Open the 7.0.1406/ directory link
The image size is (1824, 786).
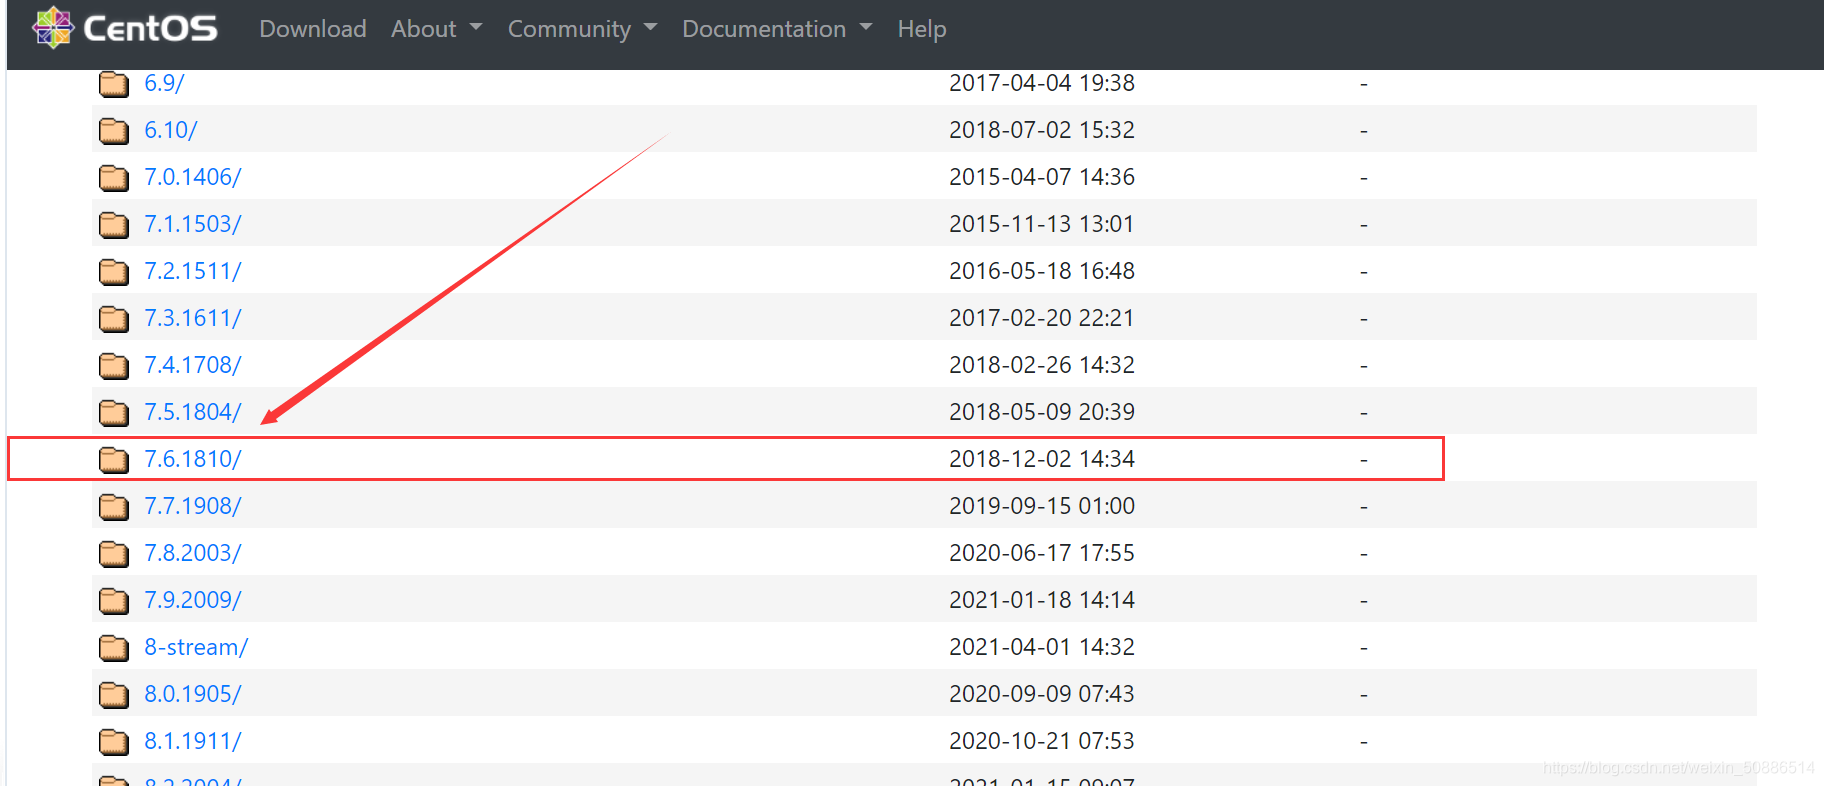(193, 177)
